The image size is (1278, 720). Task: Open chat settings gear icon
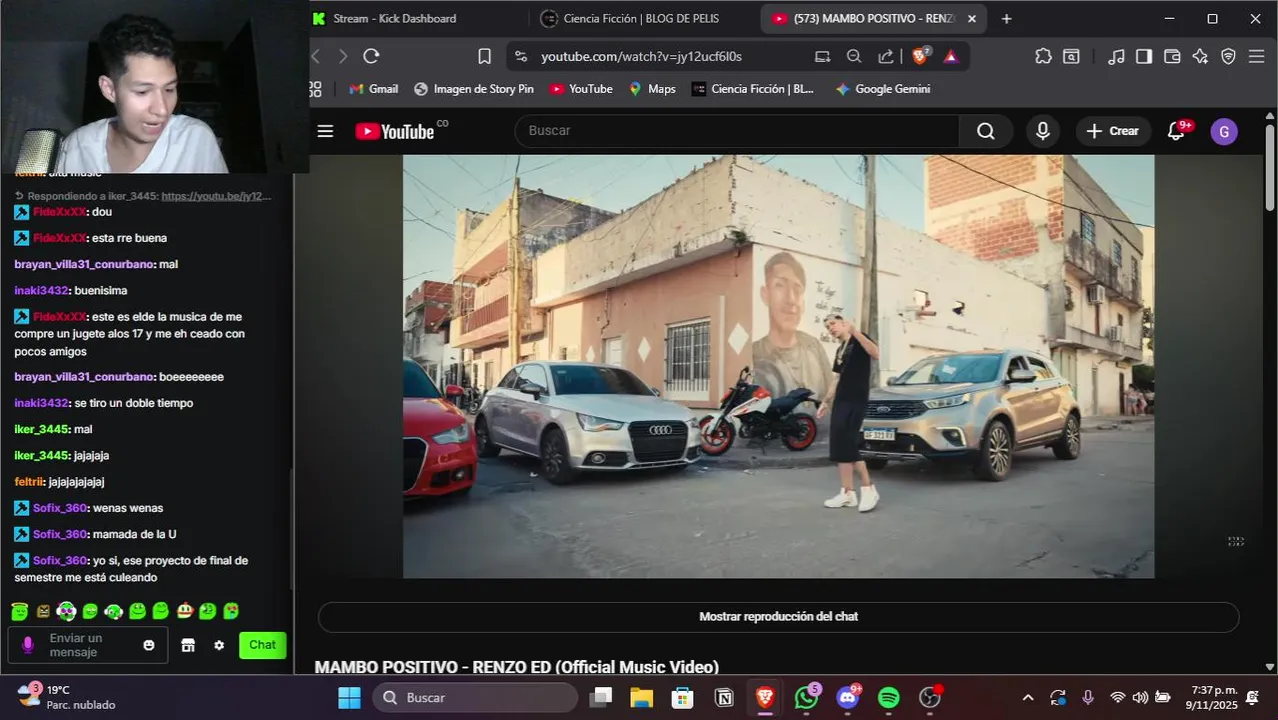(219, 645)
